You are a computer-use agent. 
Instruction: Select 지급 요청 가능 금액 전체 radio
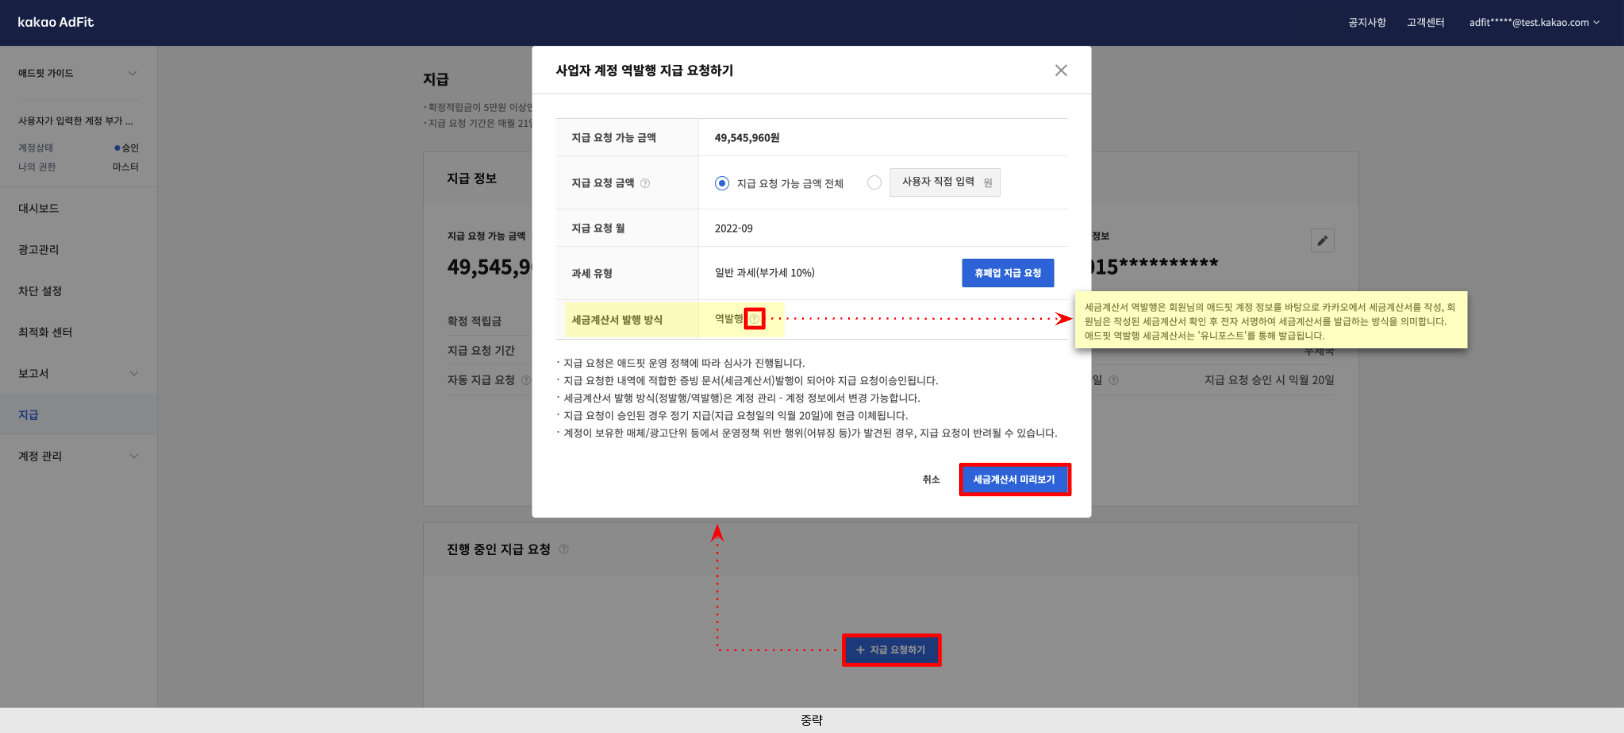tap(722, 183)
